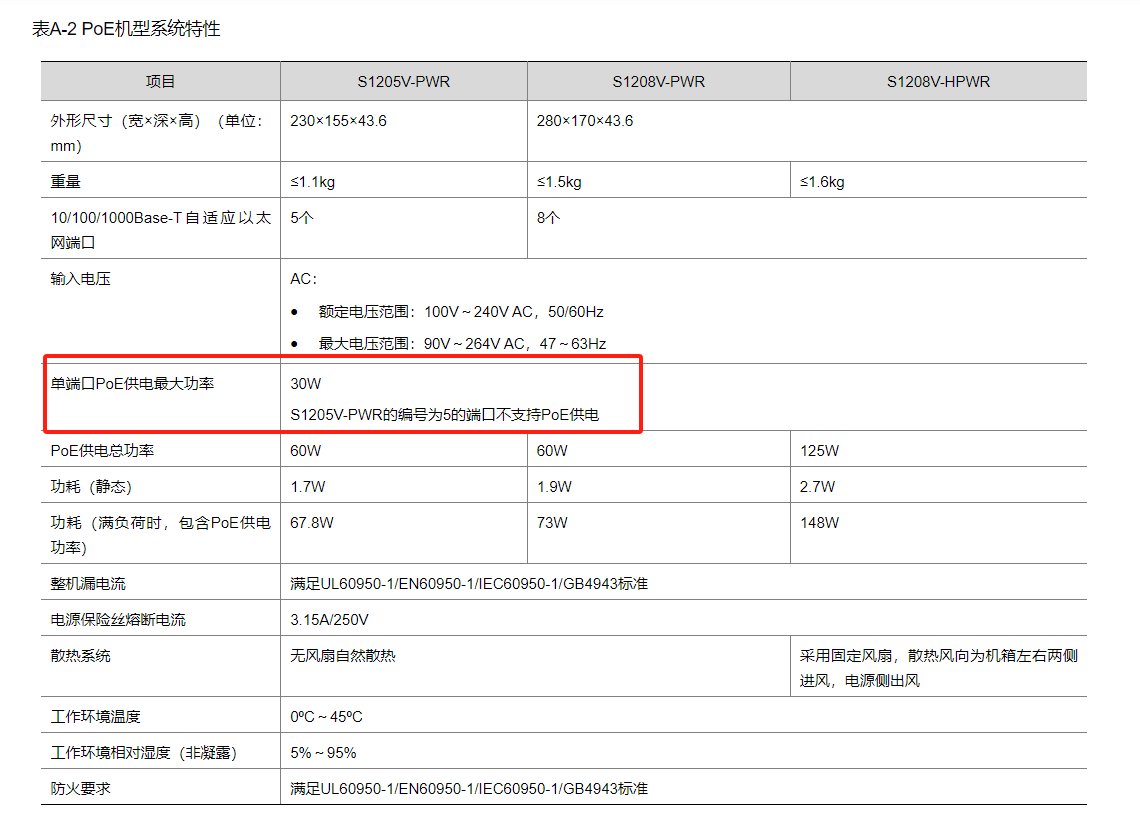Click the 280×170×43.6 dimension value
1140x829 pixels.
tap(585, 121)
